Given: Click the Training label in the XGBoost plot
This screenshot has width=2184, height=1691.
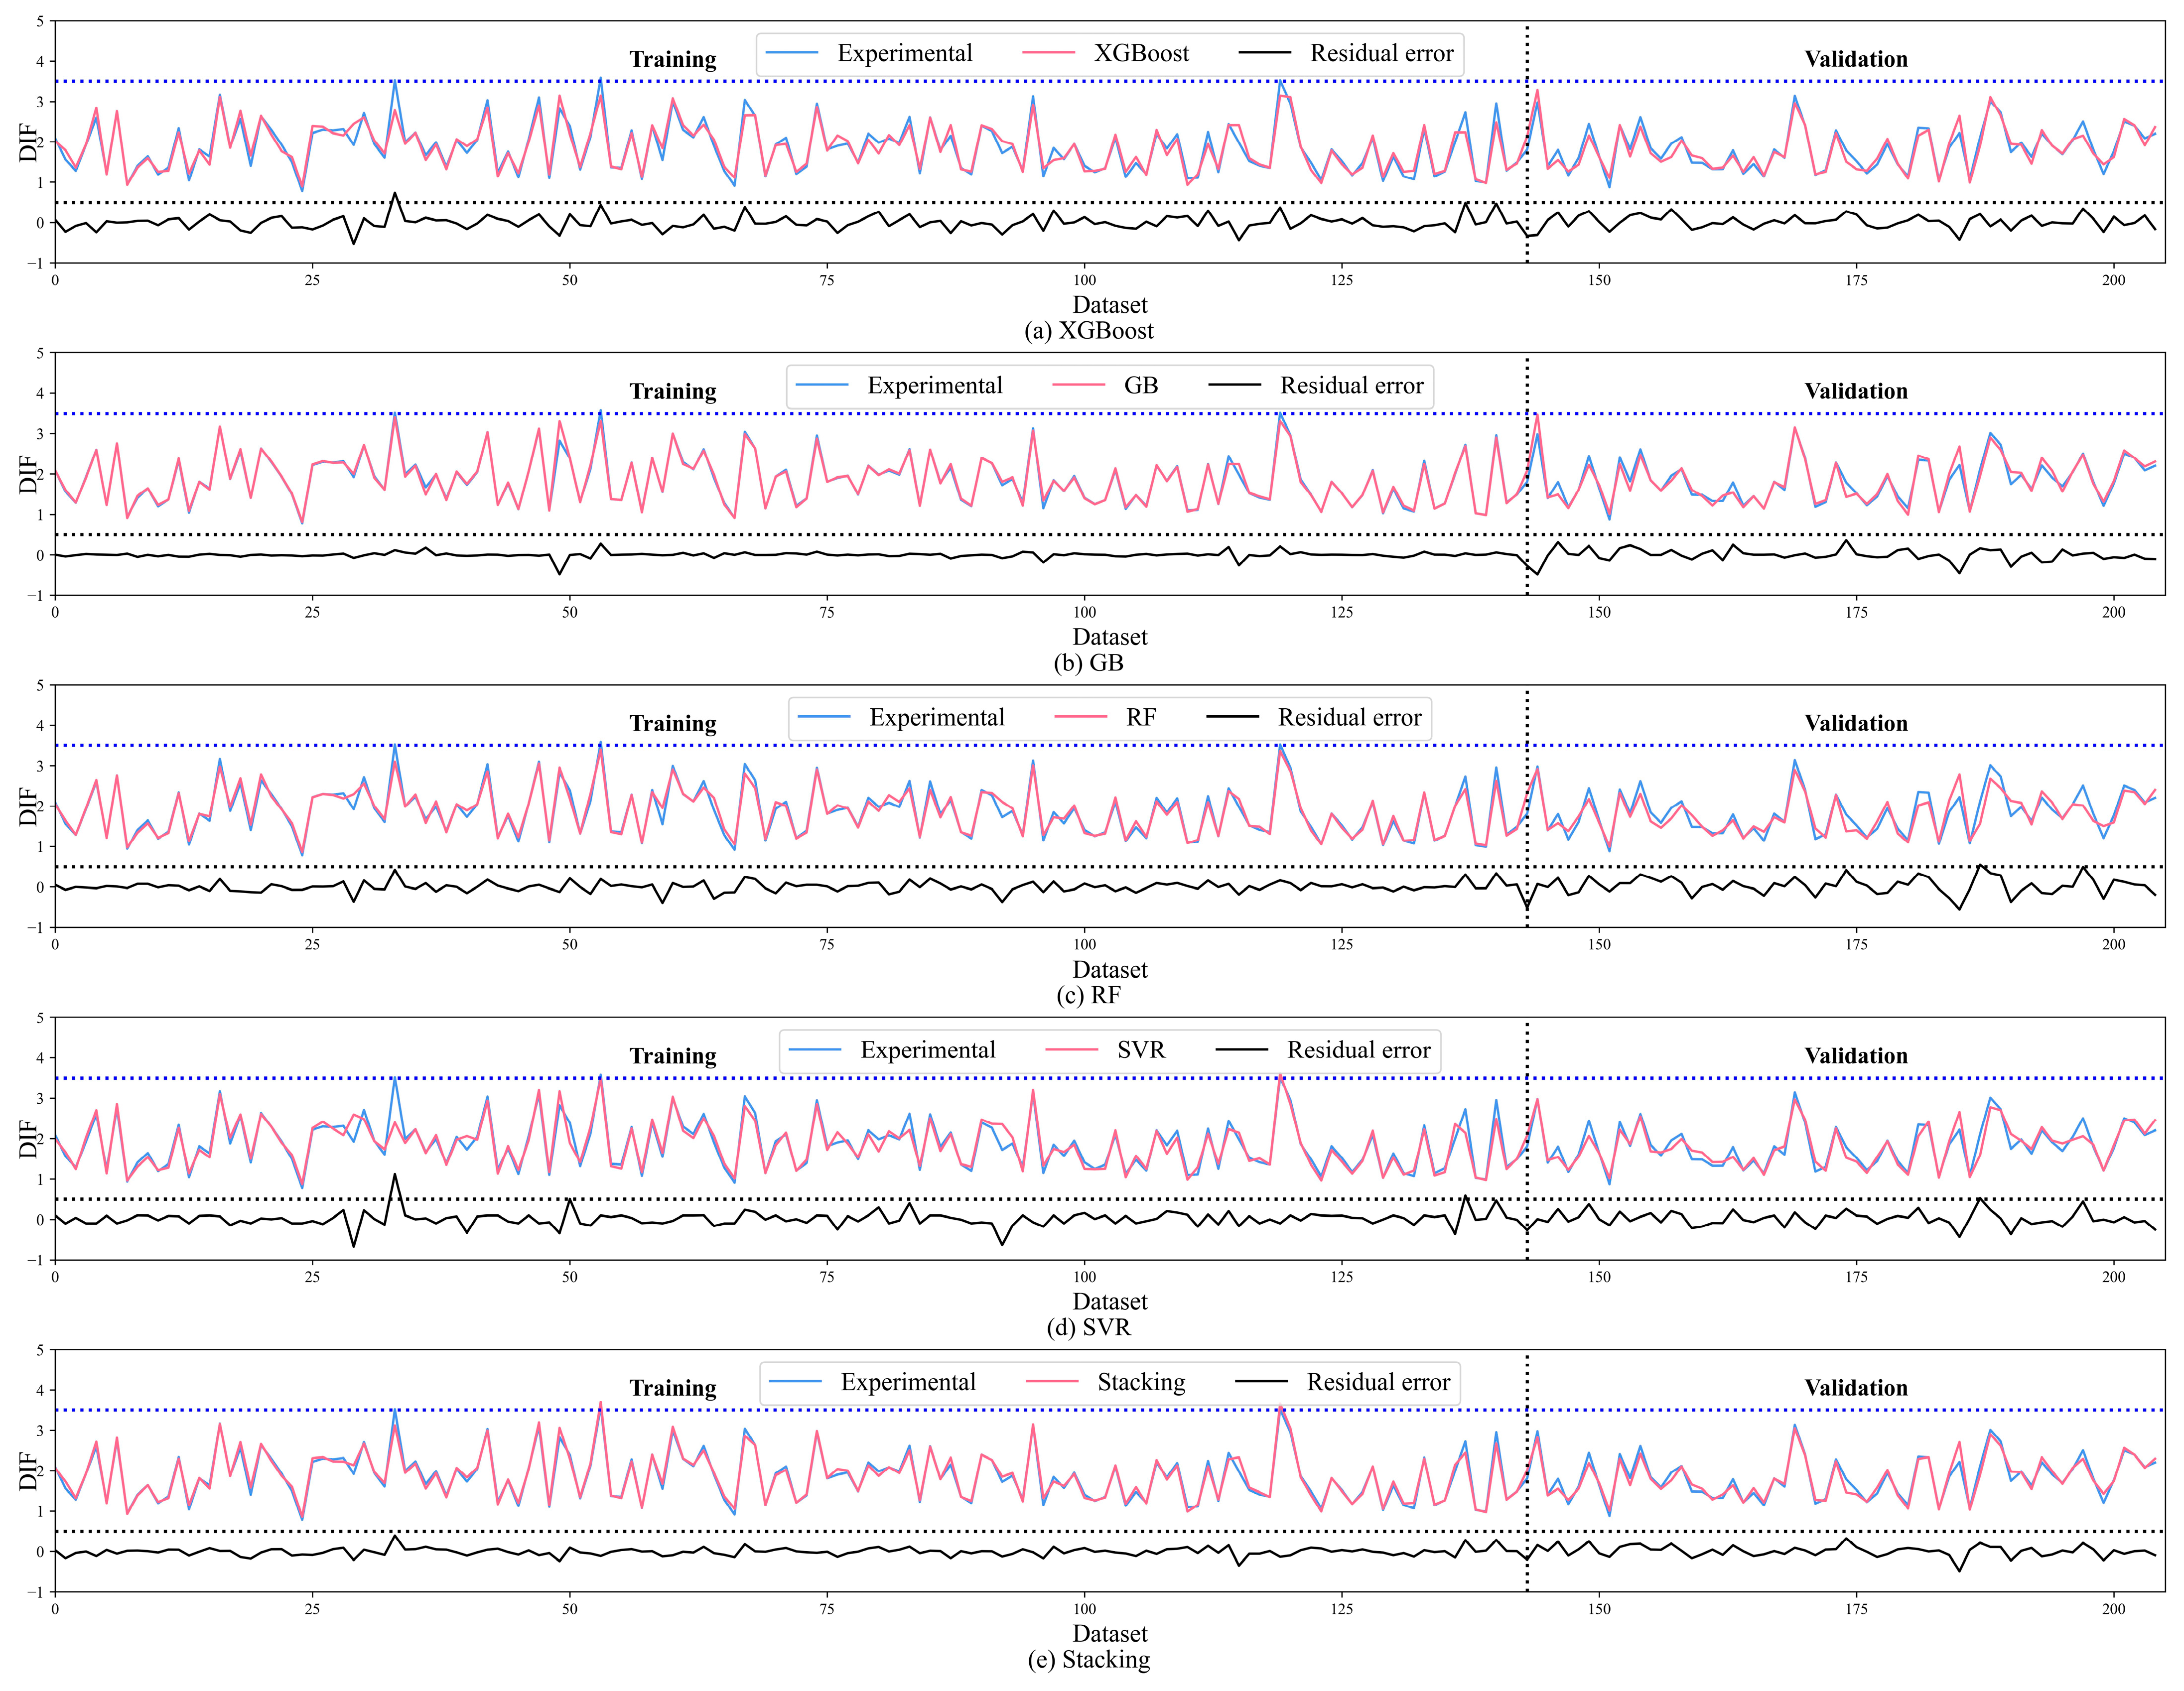Looking at the screenshot, I should point(672,60).
